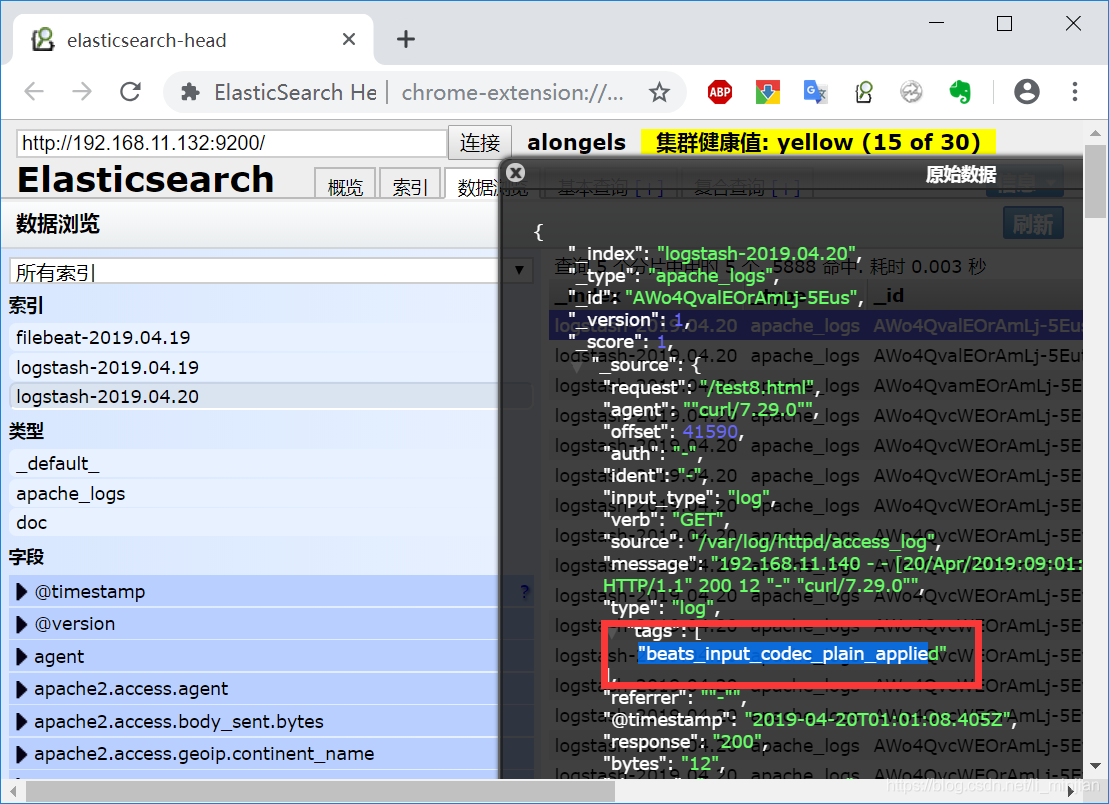
Task: Reload the page with refresh icon
Action: (130, 92)
